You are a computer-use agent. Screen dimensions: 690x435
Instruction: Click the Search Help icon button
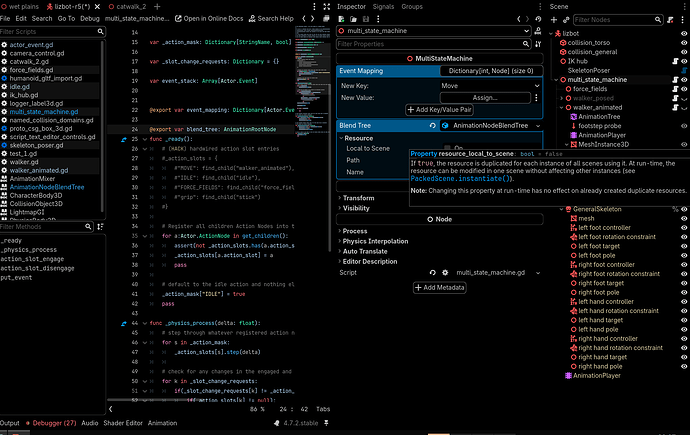tap(271, 18)
